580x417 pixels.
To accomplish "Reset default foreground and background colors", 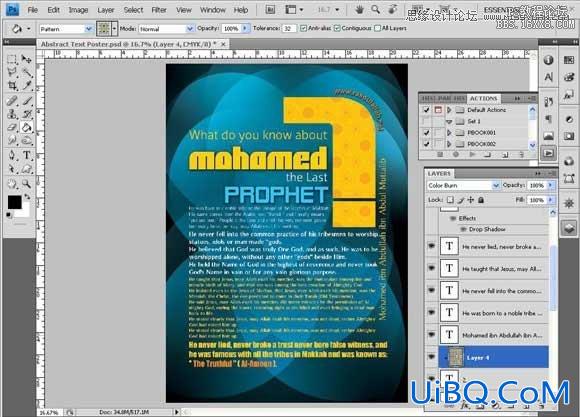I will pyautogui.click(x=9, y=215).
